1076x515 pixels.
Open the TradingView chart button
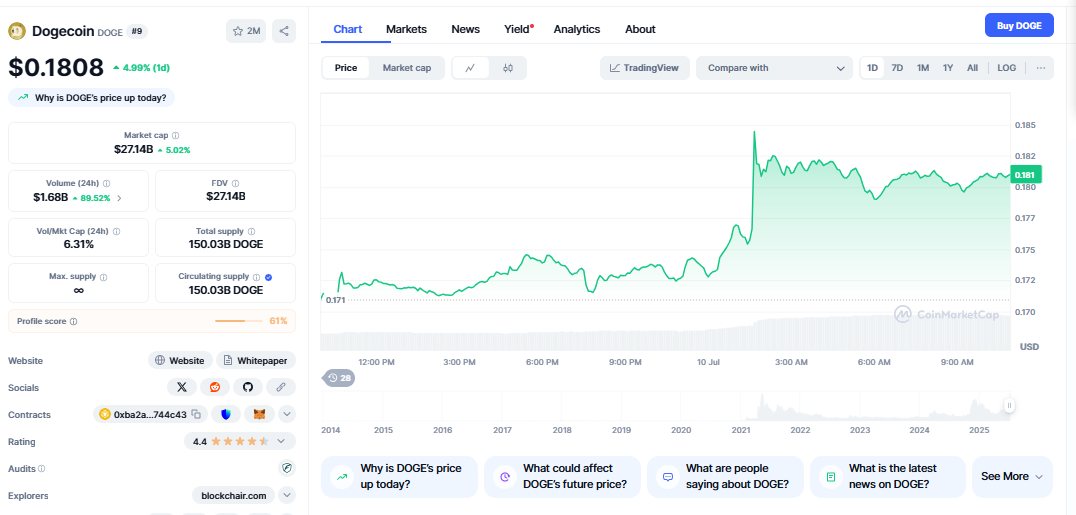click(x=644, y=68)
